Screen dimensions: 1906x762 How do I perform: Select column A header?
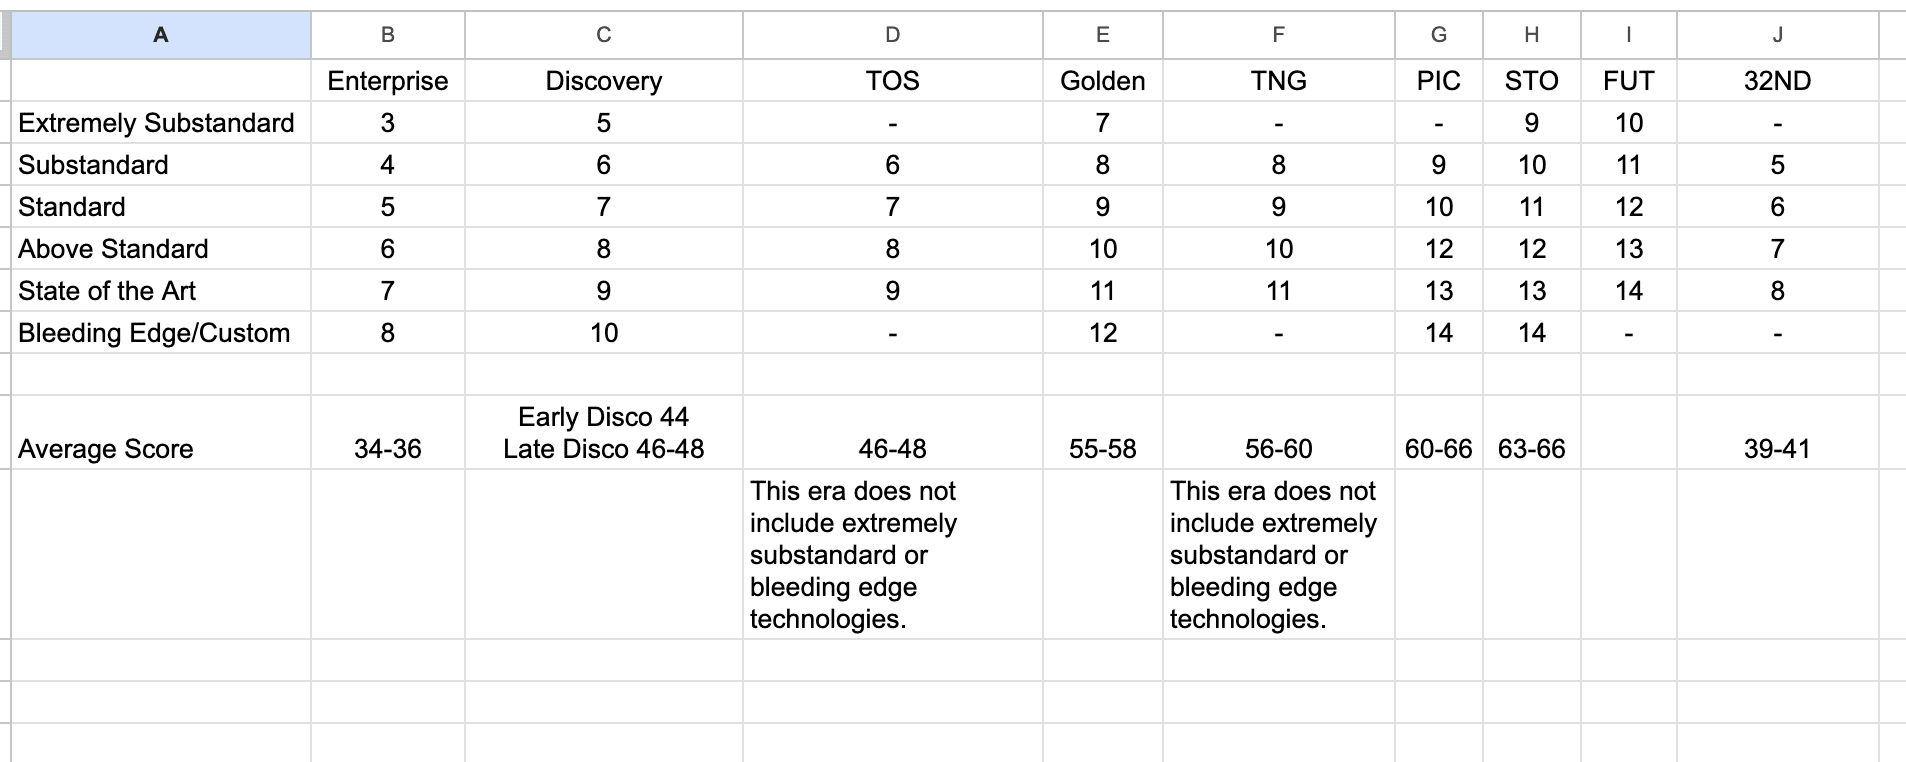click(160, 35)
